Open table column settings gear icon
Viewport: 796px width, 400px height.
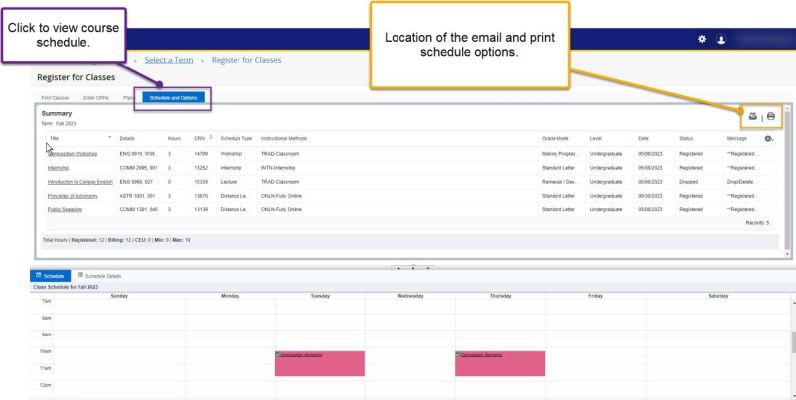767,137
